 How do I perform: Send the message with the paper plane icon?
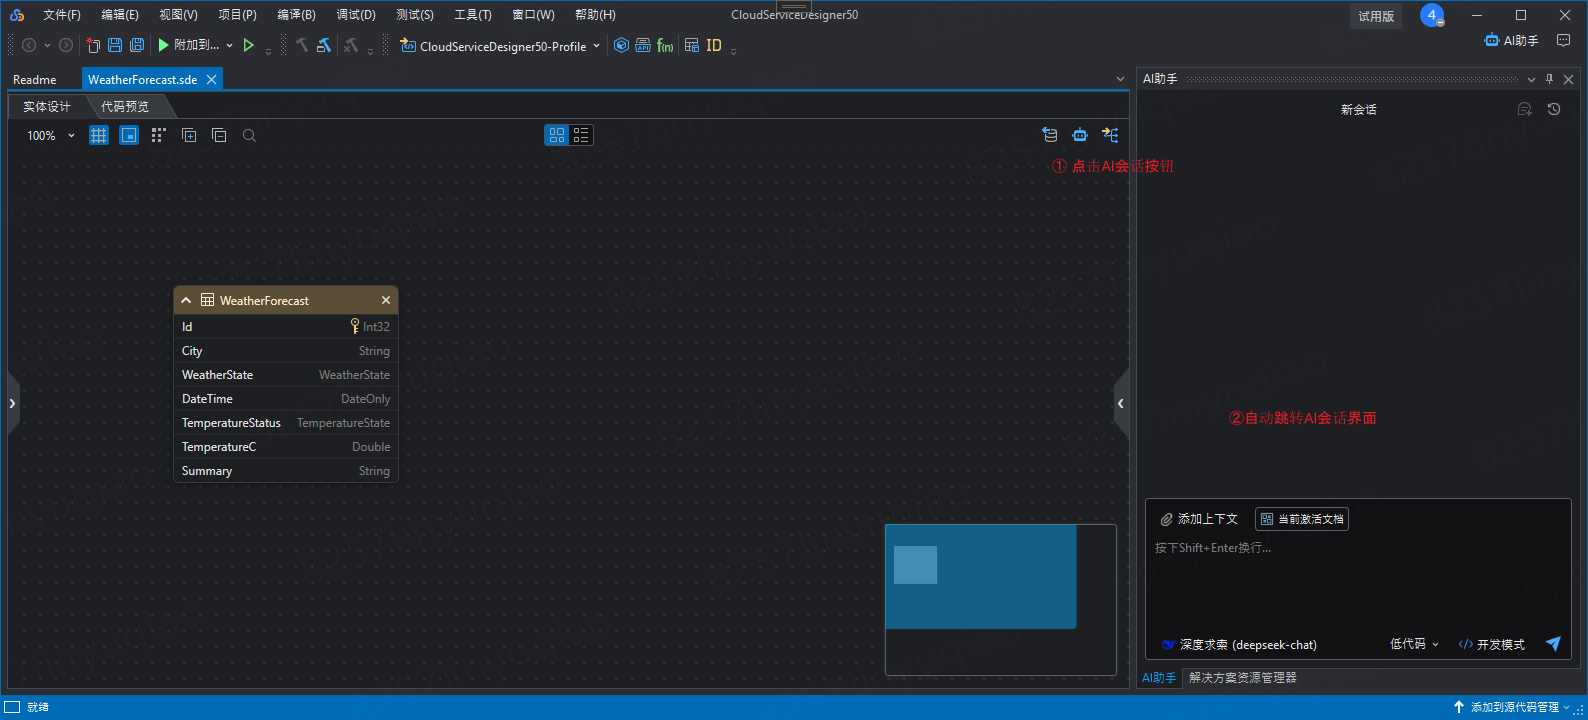[x=1552, y=644]
